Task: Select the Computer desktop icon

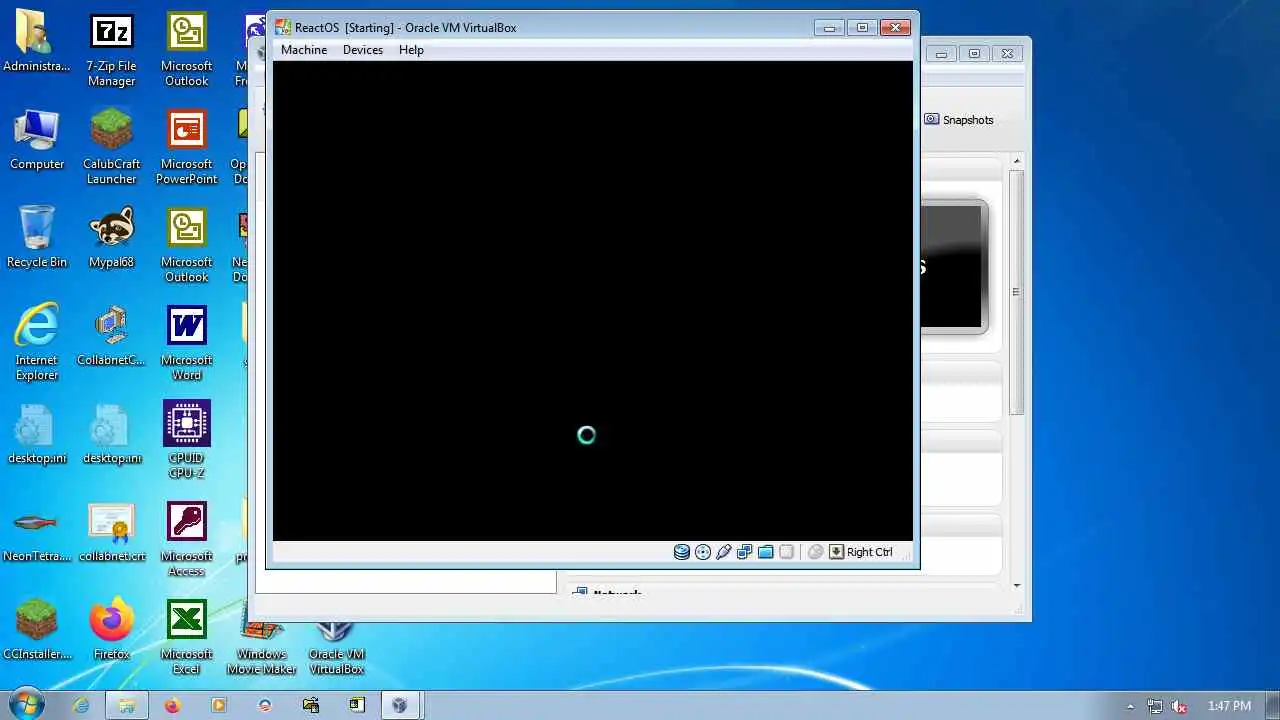Action: 37,140
